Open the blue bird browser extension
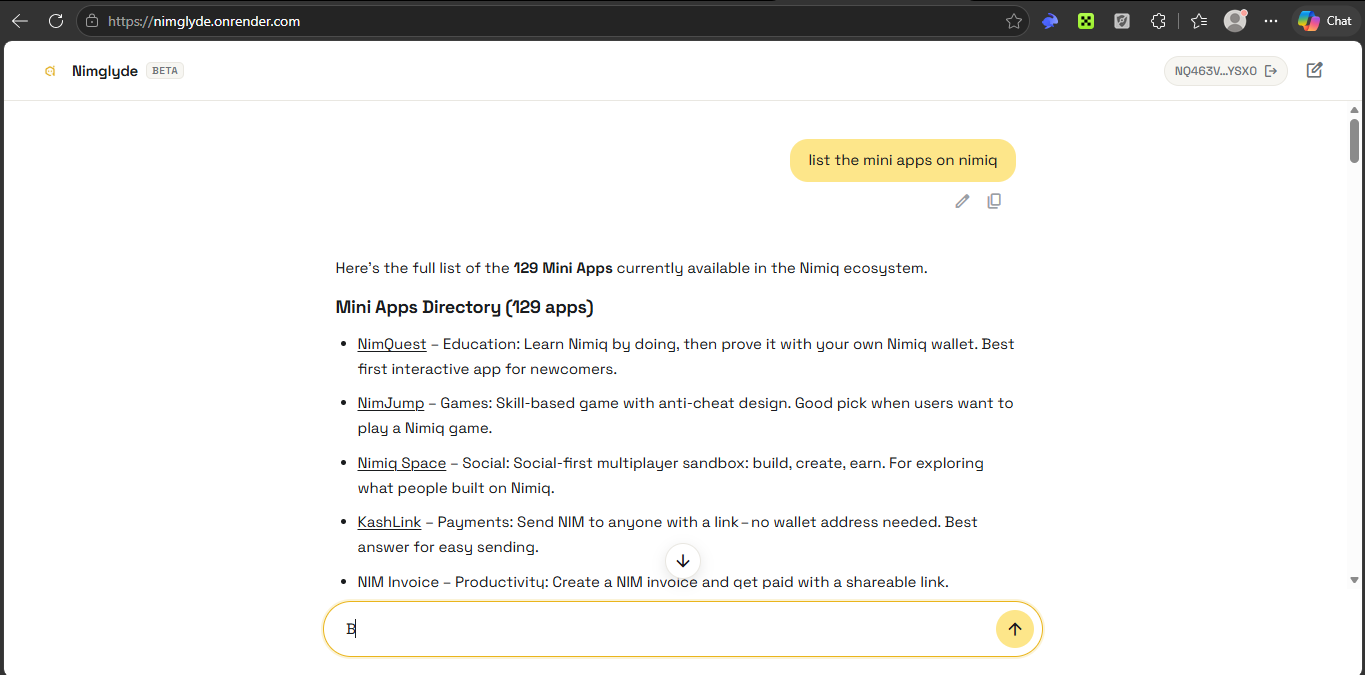 pyautogui.click(x=1050, y=21)
